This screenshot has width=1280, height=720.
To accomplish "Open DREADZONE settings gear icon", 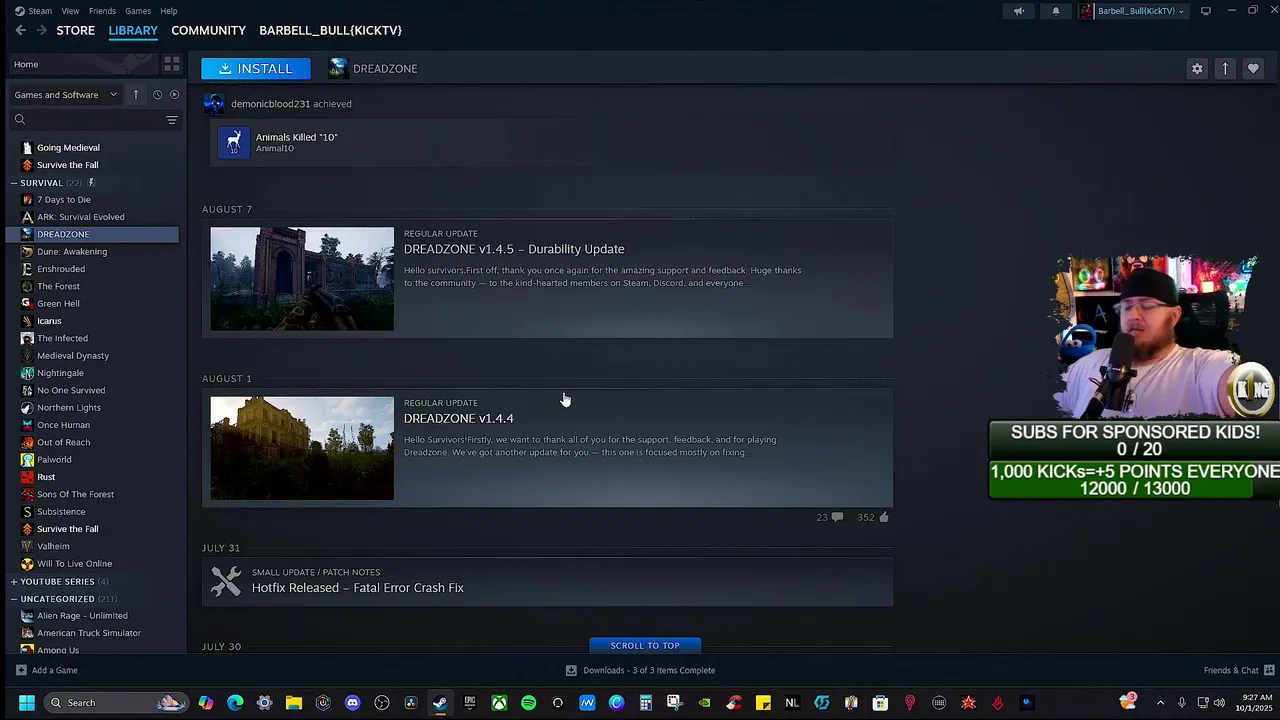I will (1197, 69).
